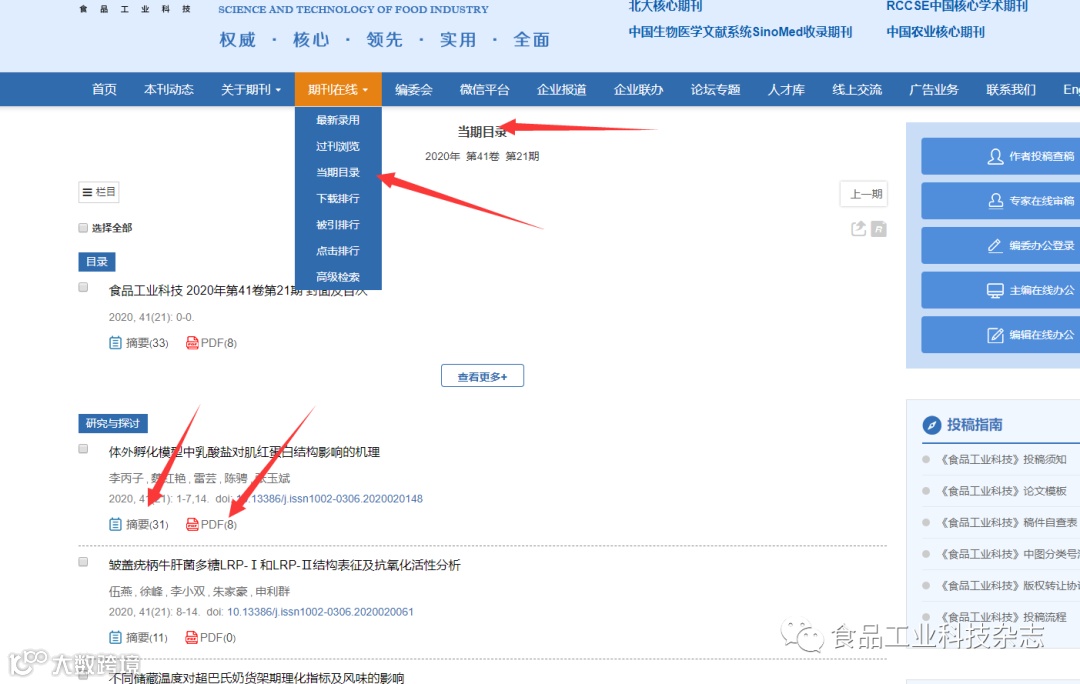Open the DOI link ending in 2020020061
This screenshot has width=1080, height=684.
pyautogui.click(x=320, y=612)
